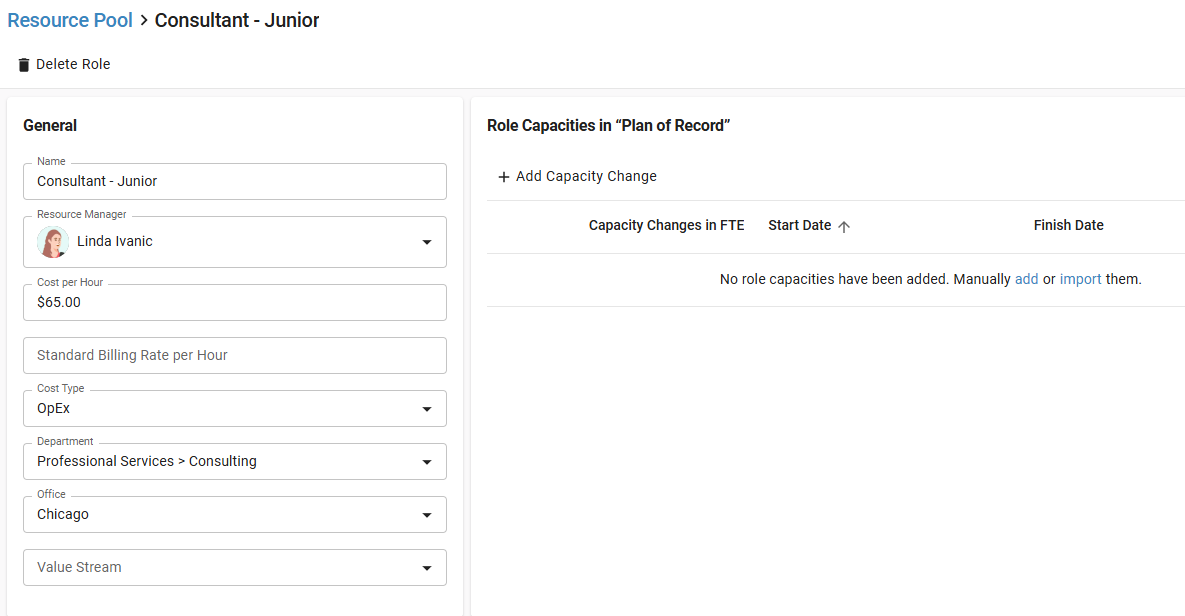
Task: Open the Department dropdown arrow
Action: coord(427,462)
